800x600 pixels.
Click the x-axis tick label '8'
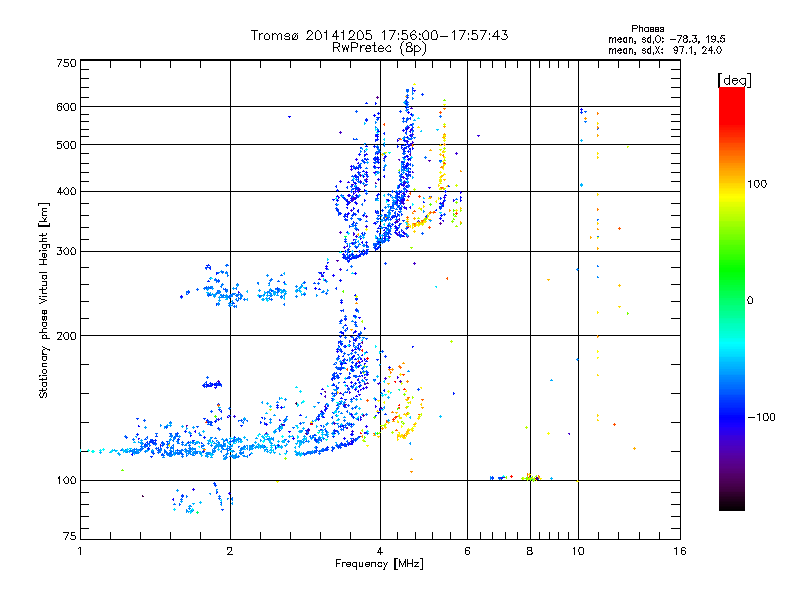(530, 551)
